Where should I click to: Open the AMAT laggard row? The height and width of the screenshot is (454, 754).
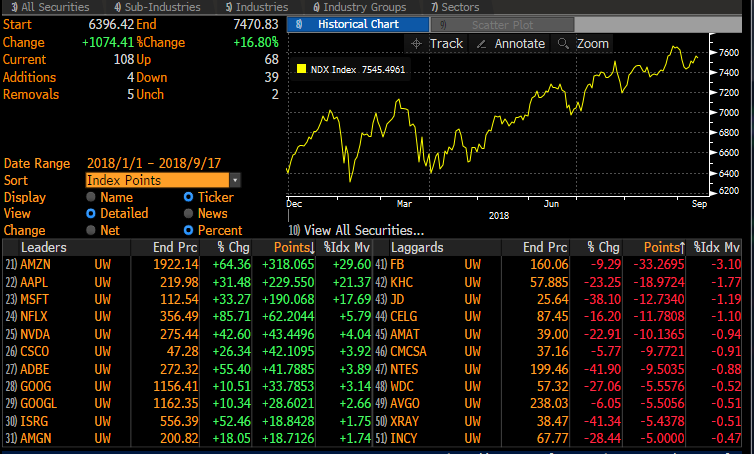[x=558, y=334]
